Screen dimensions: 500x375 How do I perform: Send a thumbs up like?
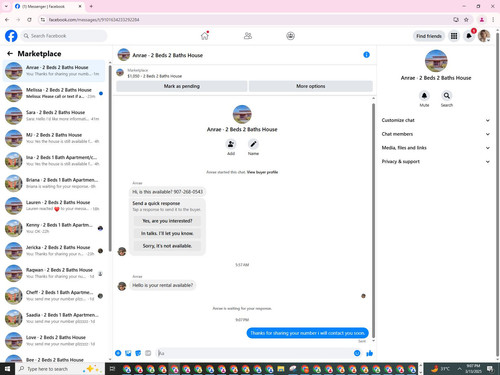369,353
